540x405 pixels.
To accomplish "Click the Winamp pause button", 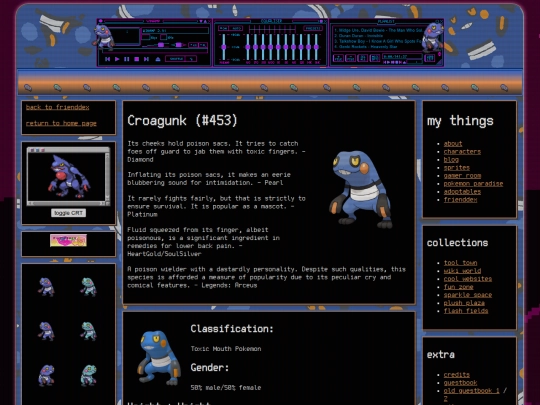I will [126, 59].
